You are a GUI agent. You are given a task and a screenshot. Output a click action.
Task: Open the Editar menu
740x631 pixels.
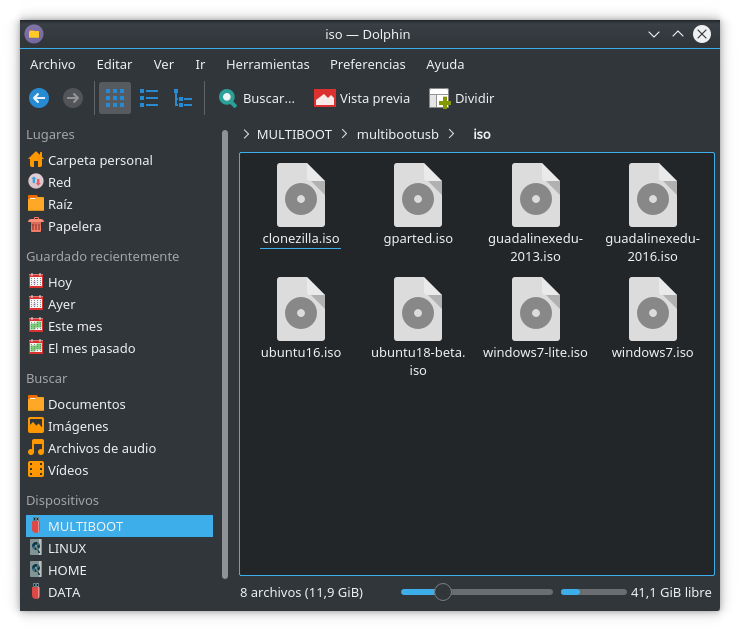114,64
